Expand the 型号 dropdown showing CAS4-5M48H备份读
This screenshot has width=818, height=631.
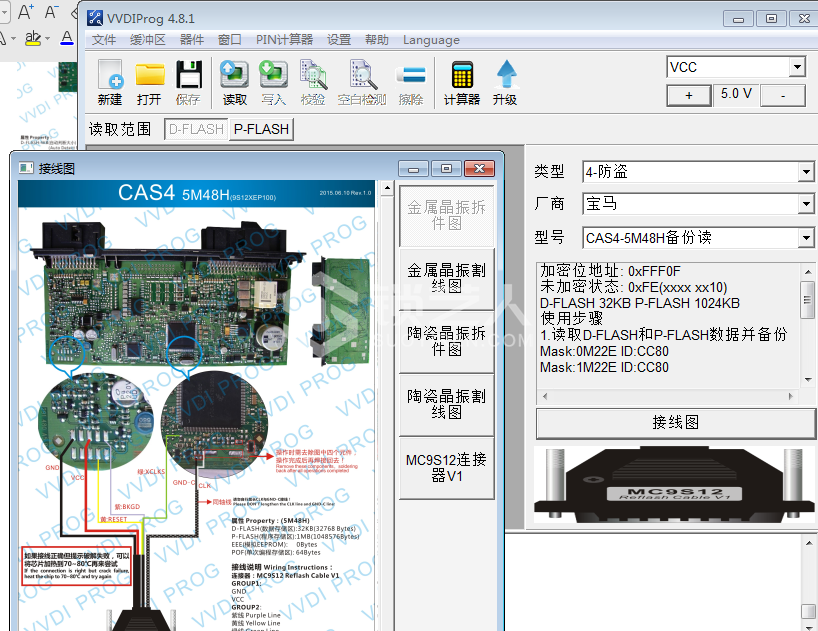(805, 238)
